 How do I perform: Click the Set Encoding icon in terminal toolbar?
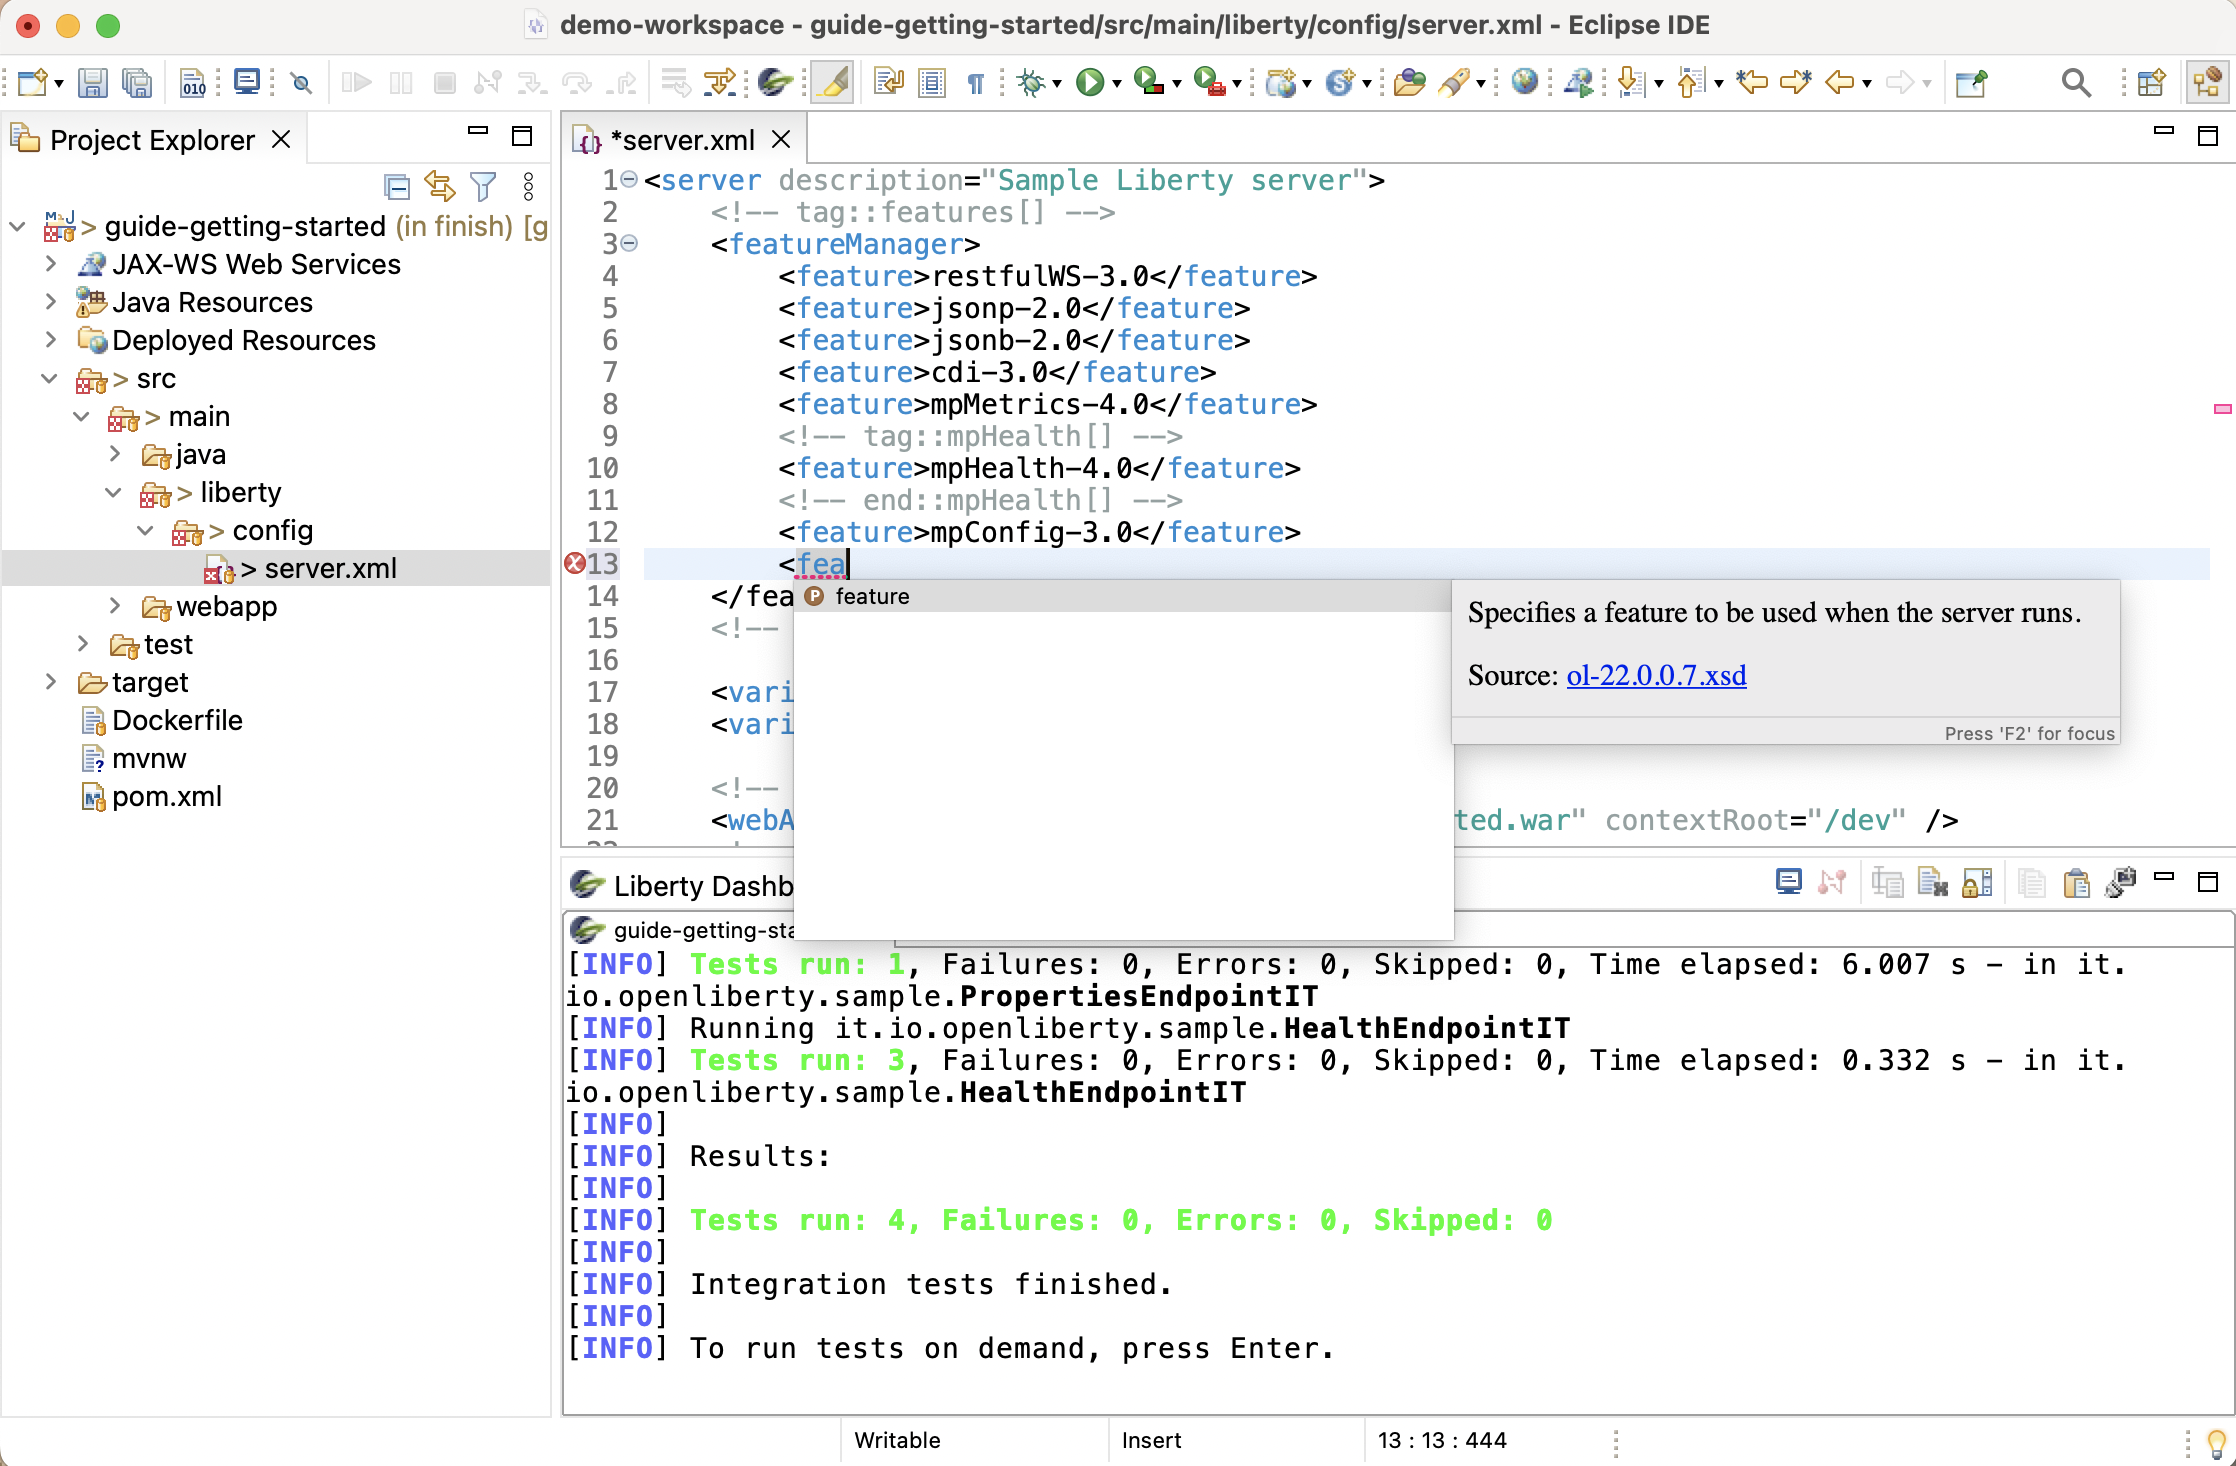pos(2121,882)
